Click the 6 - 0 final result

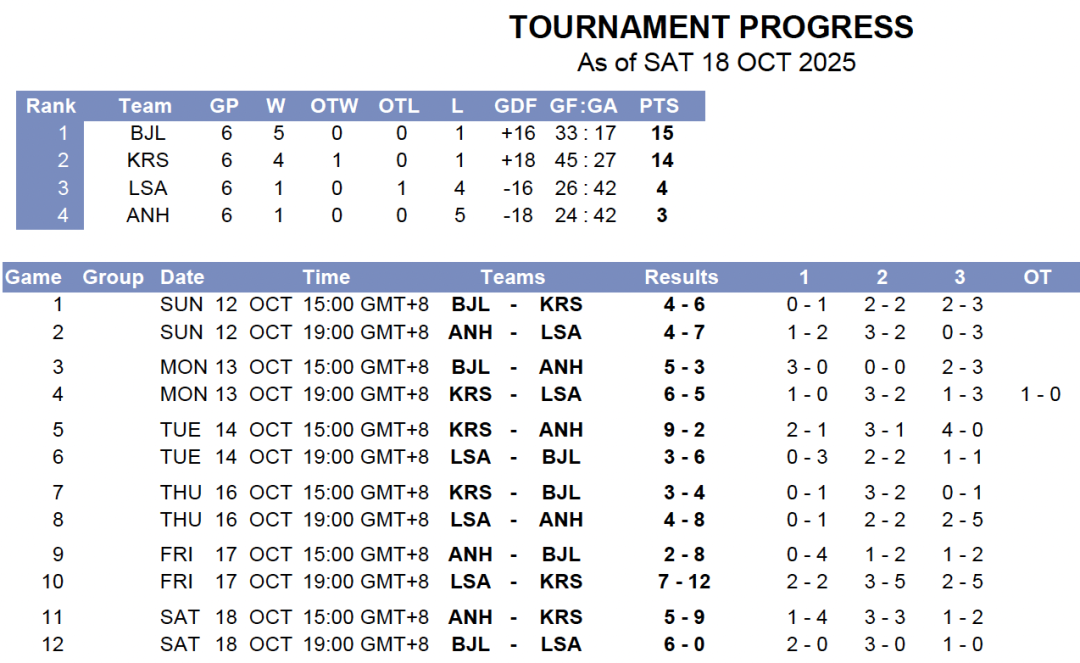pos(684,644)
